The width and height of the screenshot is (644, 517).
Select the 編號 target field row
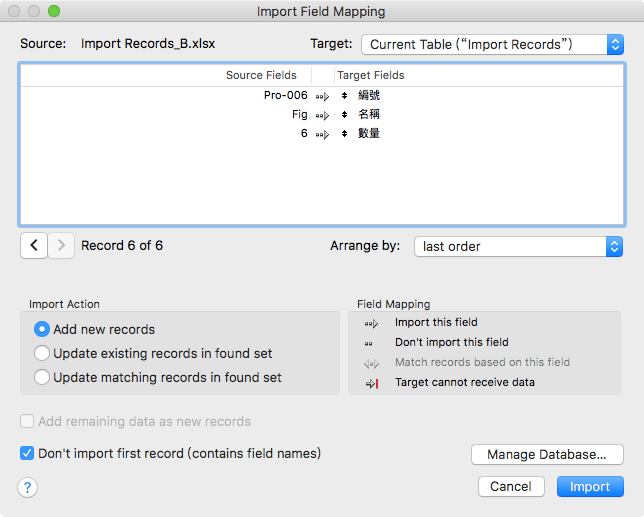point(368,96)
